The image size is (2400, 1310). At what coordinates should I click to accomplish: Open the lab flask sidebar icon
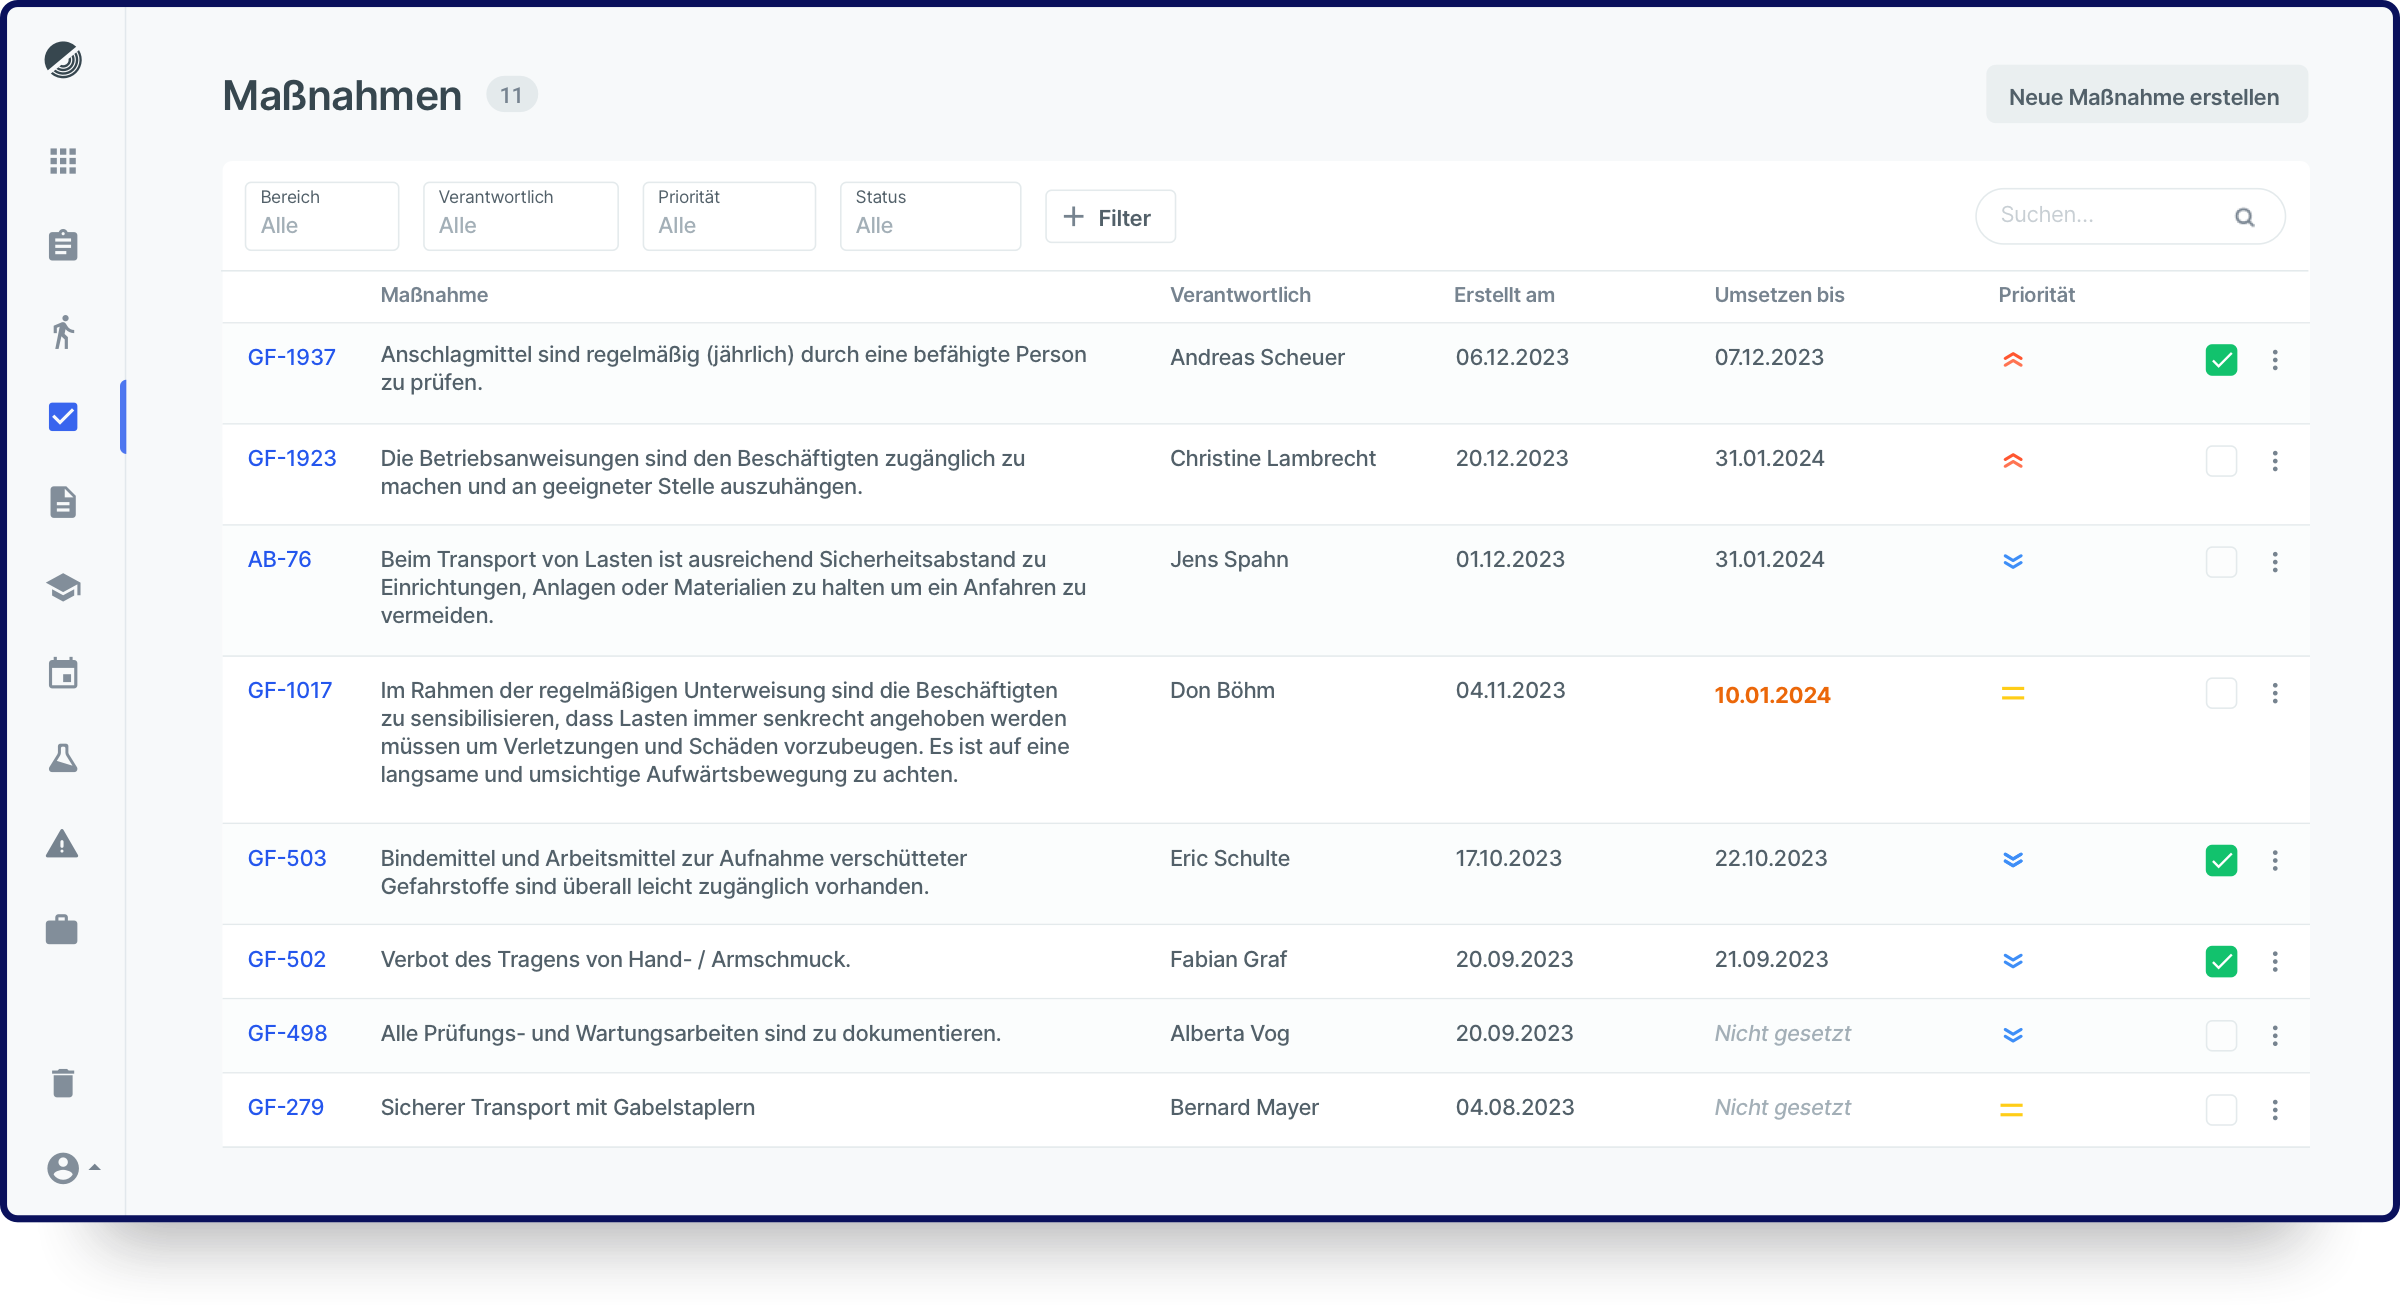pyautogui.click(x=63, y=758)
